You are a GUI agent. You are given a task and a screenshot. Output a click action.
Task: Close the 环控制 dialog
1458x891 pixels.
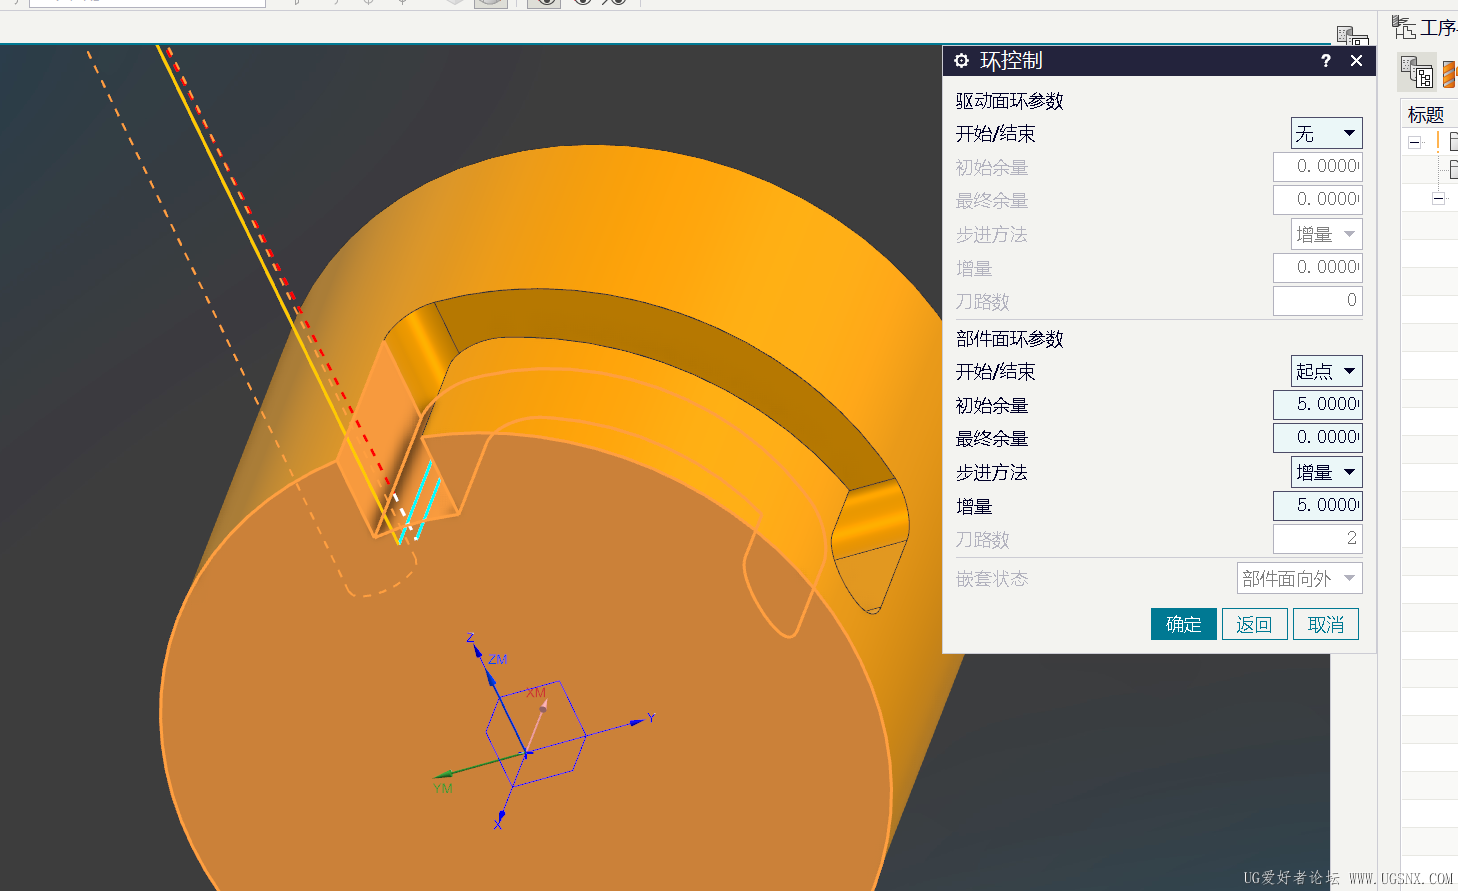pos(1356,61)
